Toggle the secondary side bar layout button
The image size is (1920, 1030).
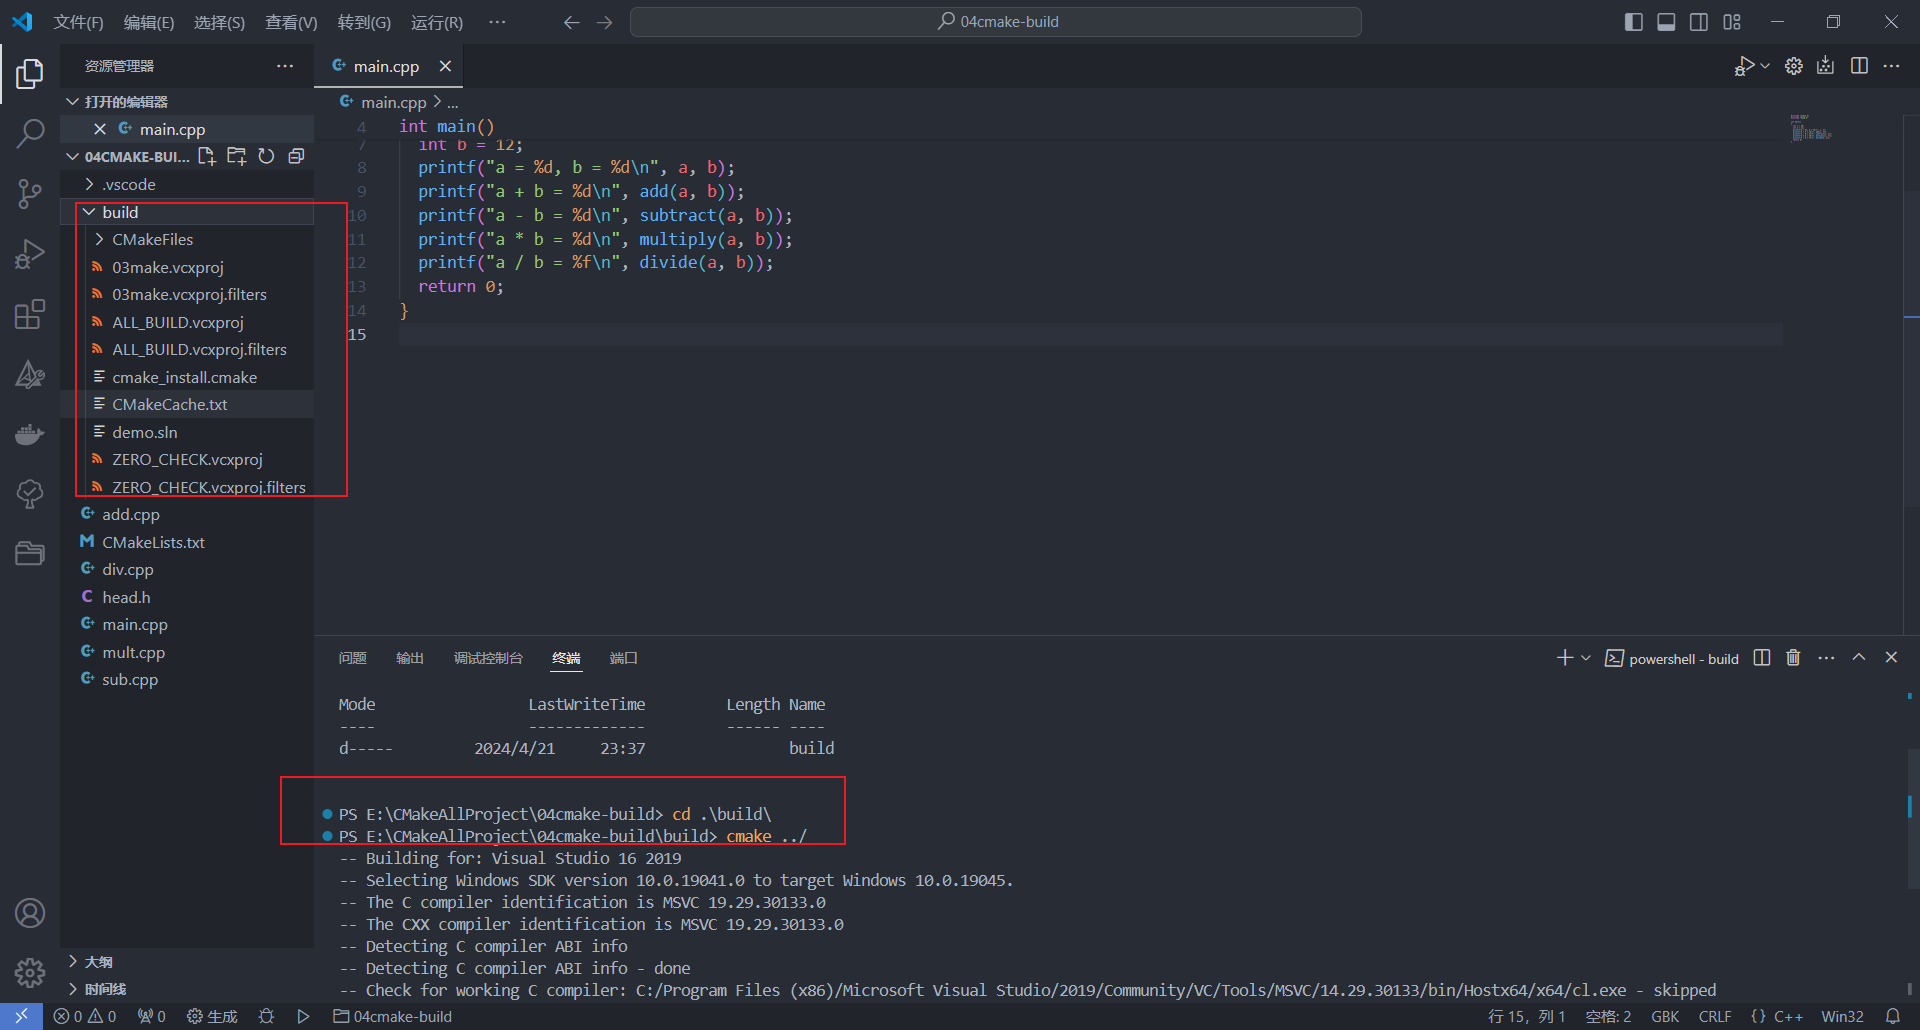1699,22
